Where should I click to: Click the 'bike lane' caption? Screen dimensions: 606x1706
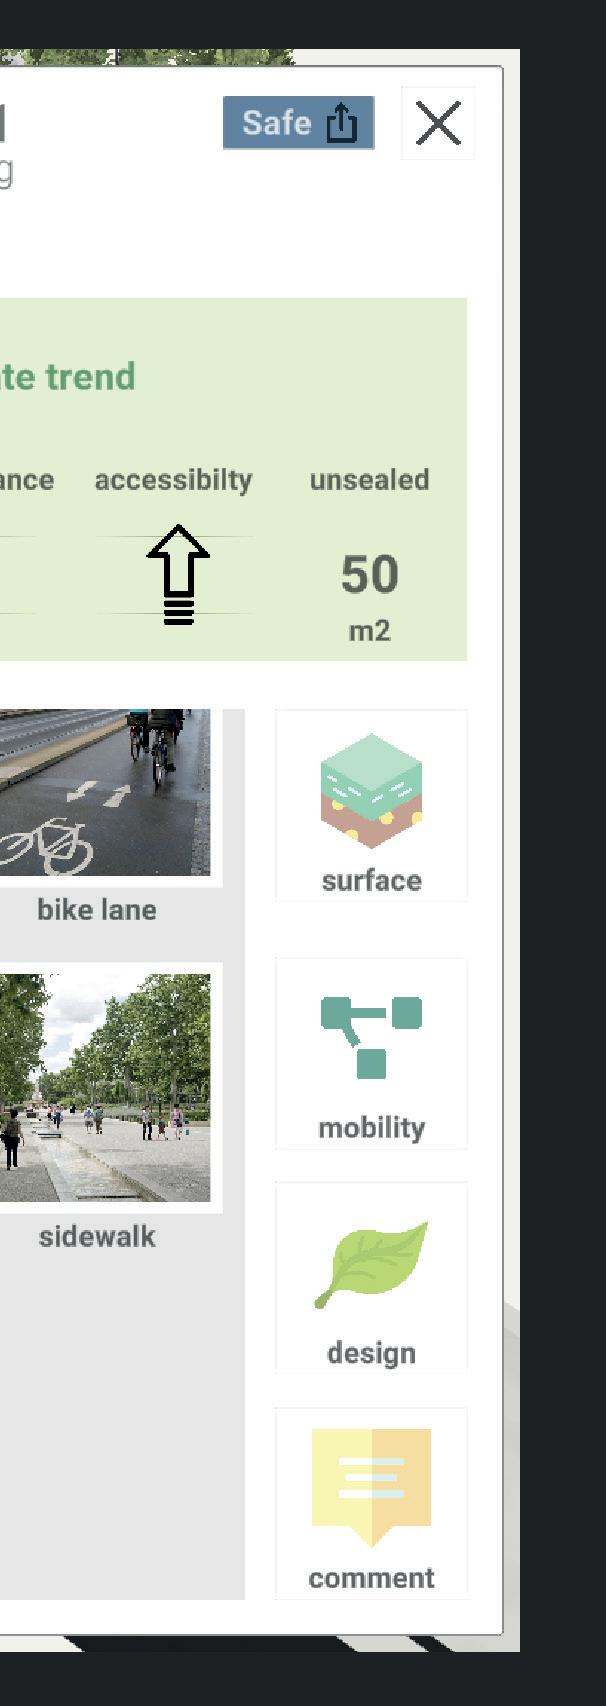[x=97, y=910]
